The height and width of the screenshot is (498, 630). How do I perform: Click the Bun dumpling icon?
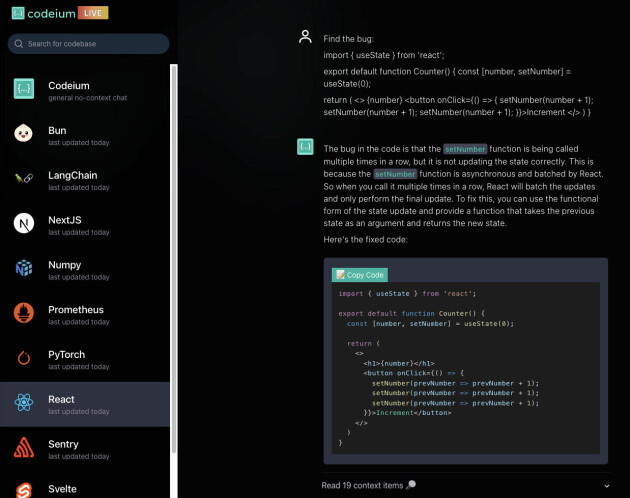(24, 133)
